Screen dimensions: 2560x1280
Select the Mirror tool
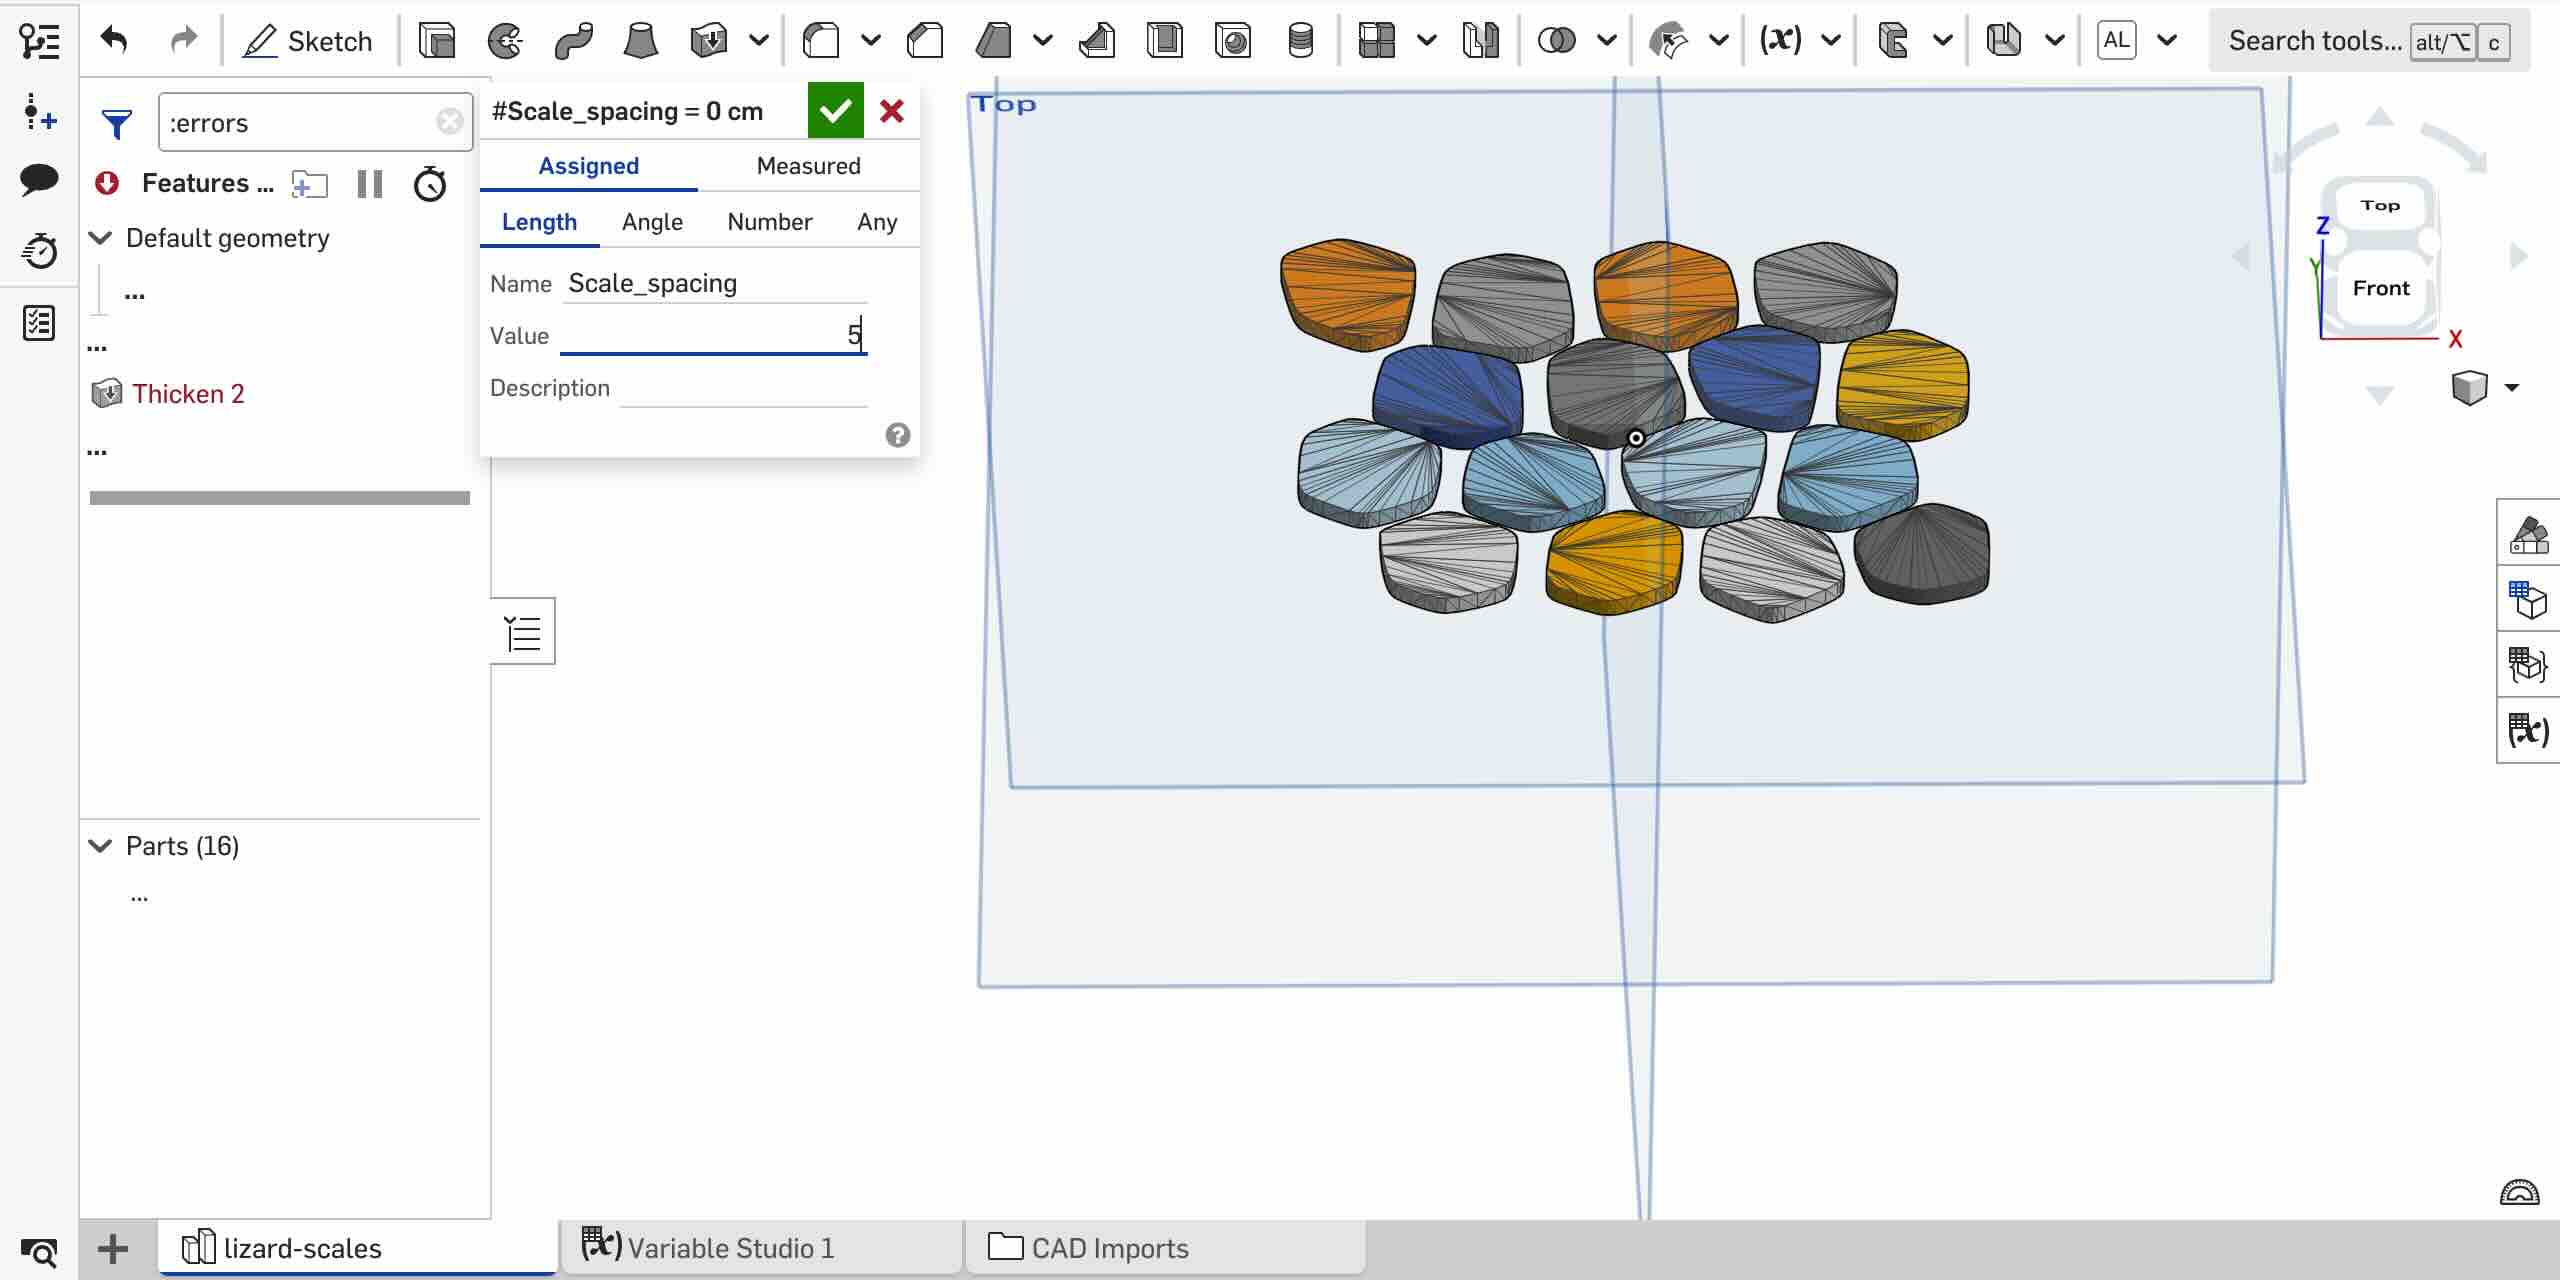point(1481,41)
